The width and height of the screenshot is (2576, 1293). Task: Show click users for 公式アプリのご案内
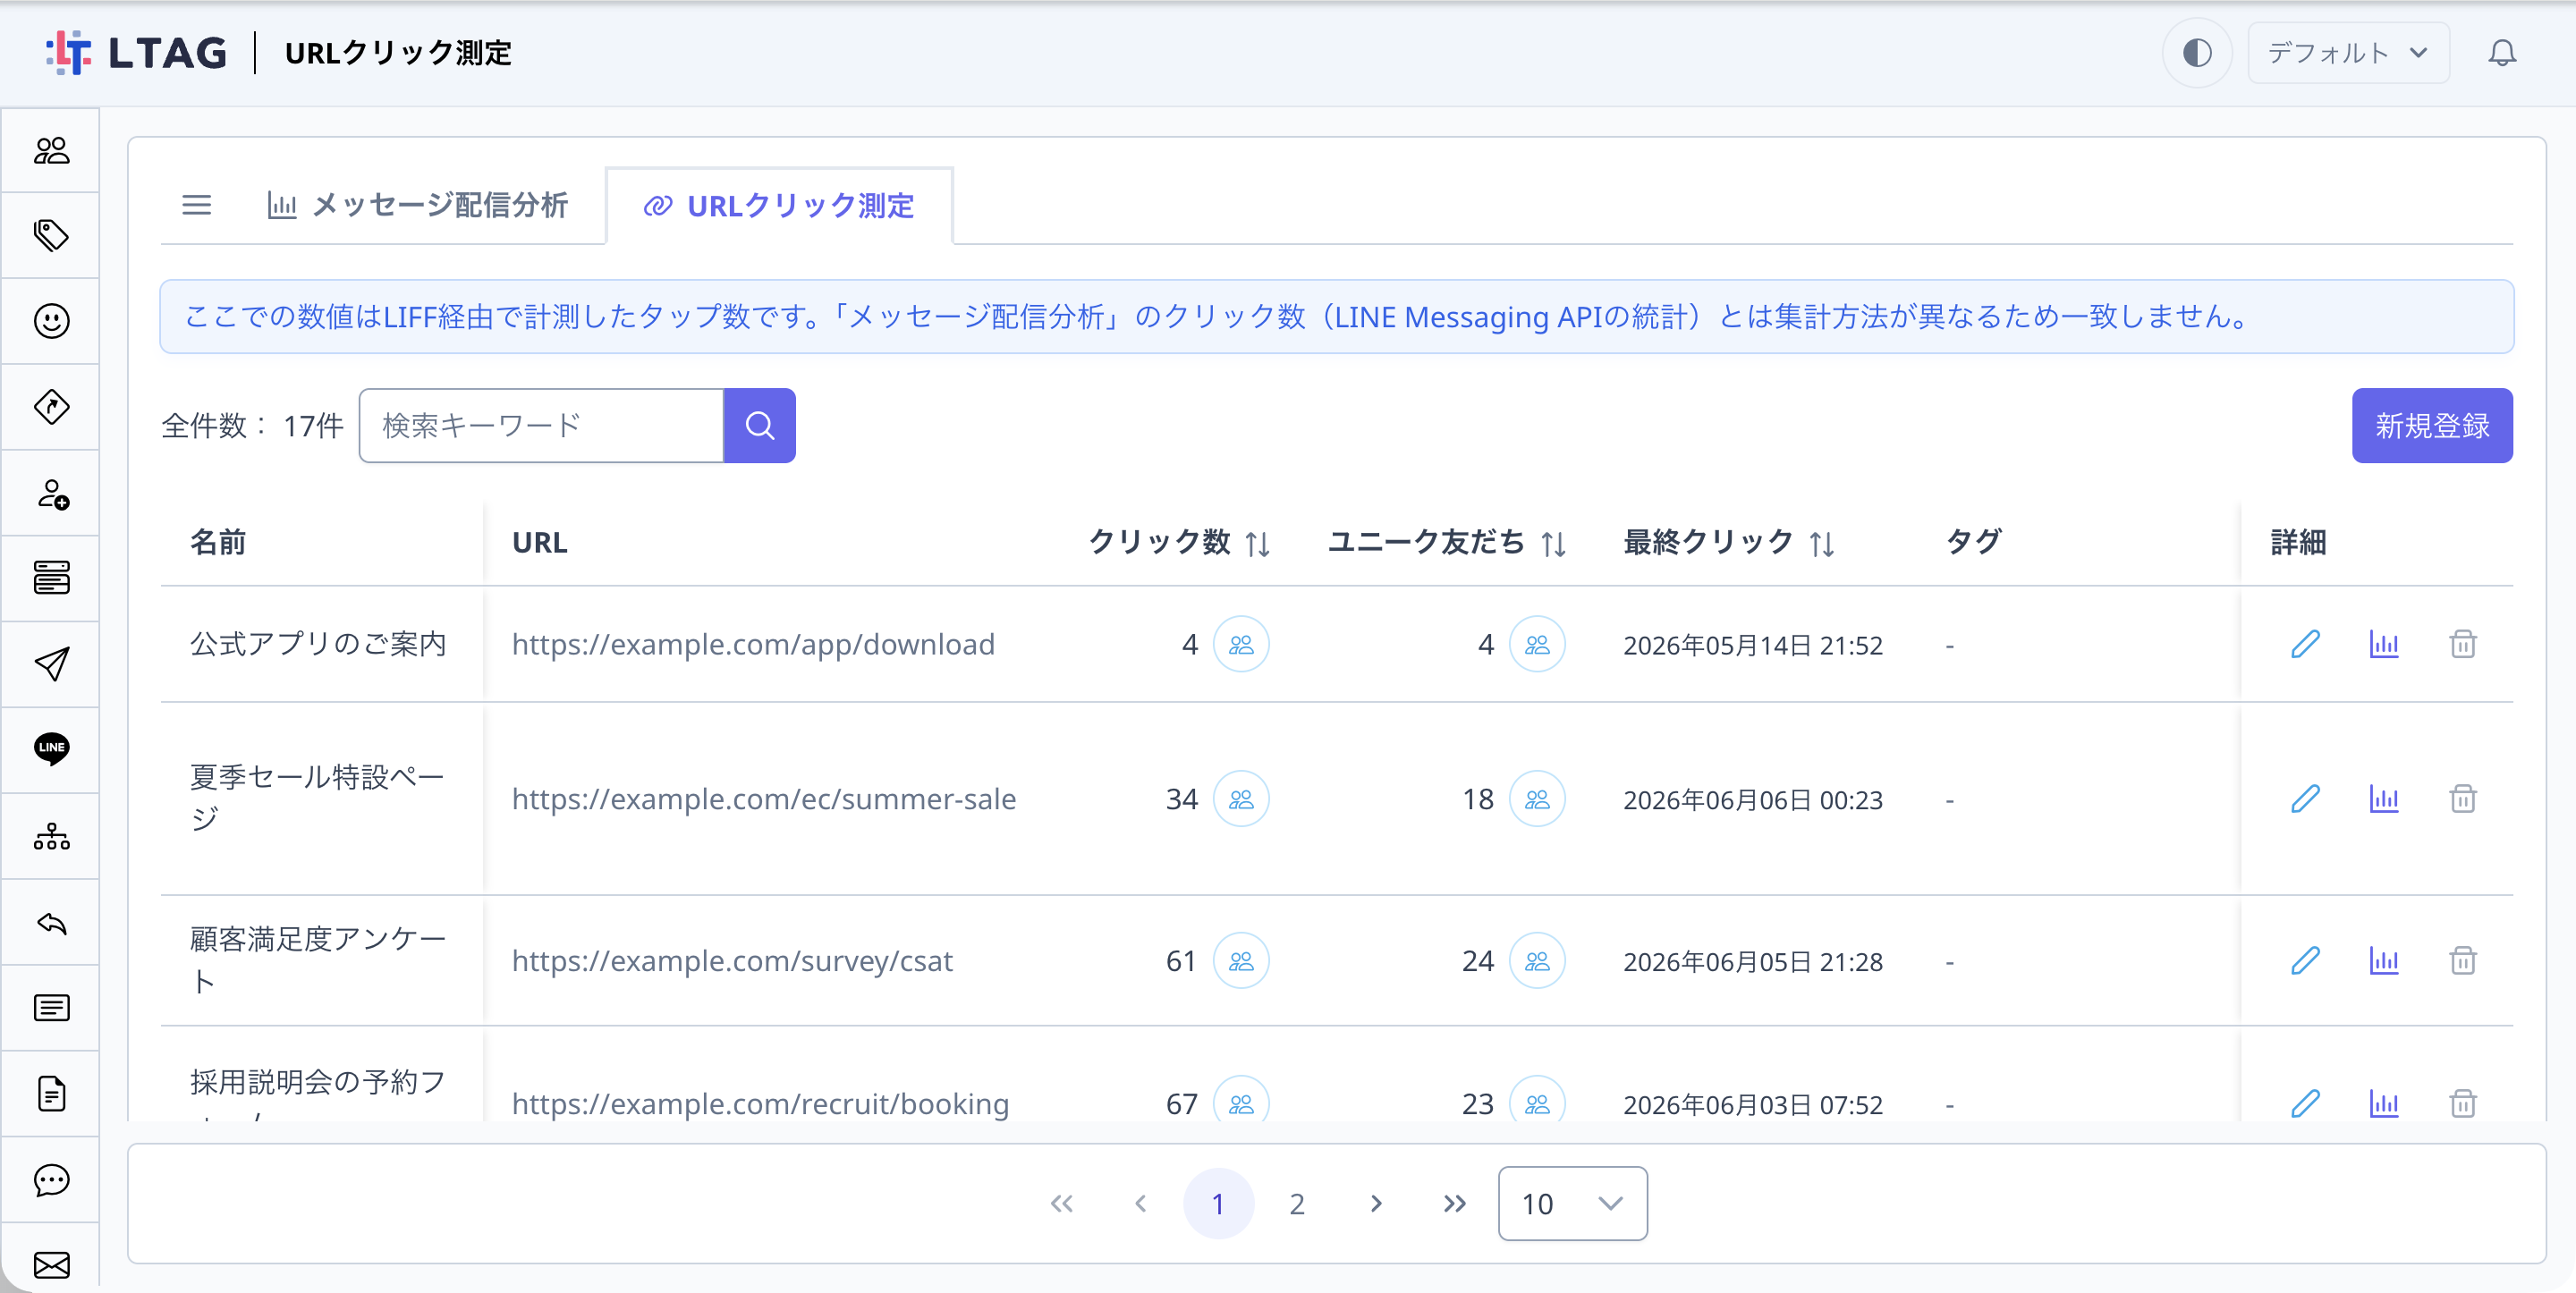coord(1241,644)
